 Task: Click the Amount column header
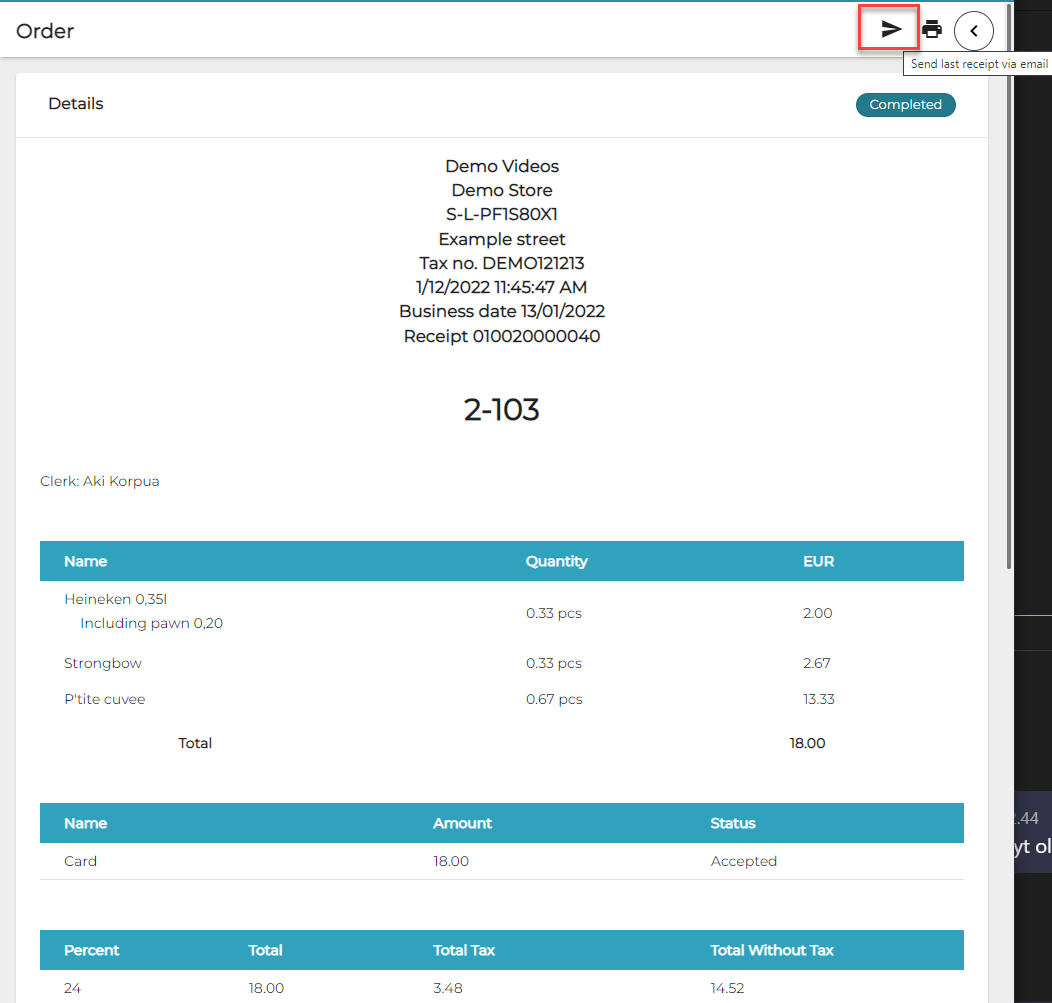point(462,823)
